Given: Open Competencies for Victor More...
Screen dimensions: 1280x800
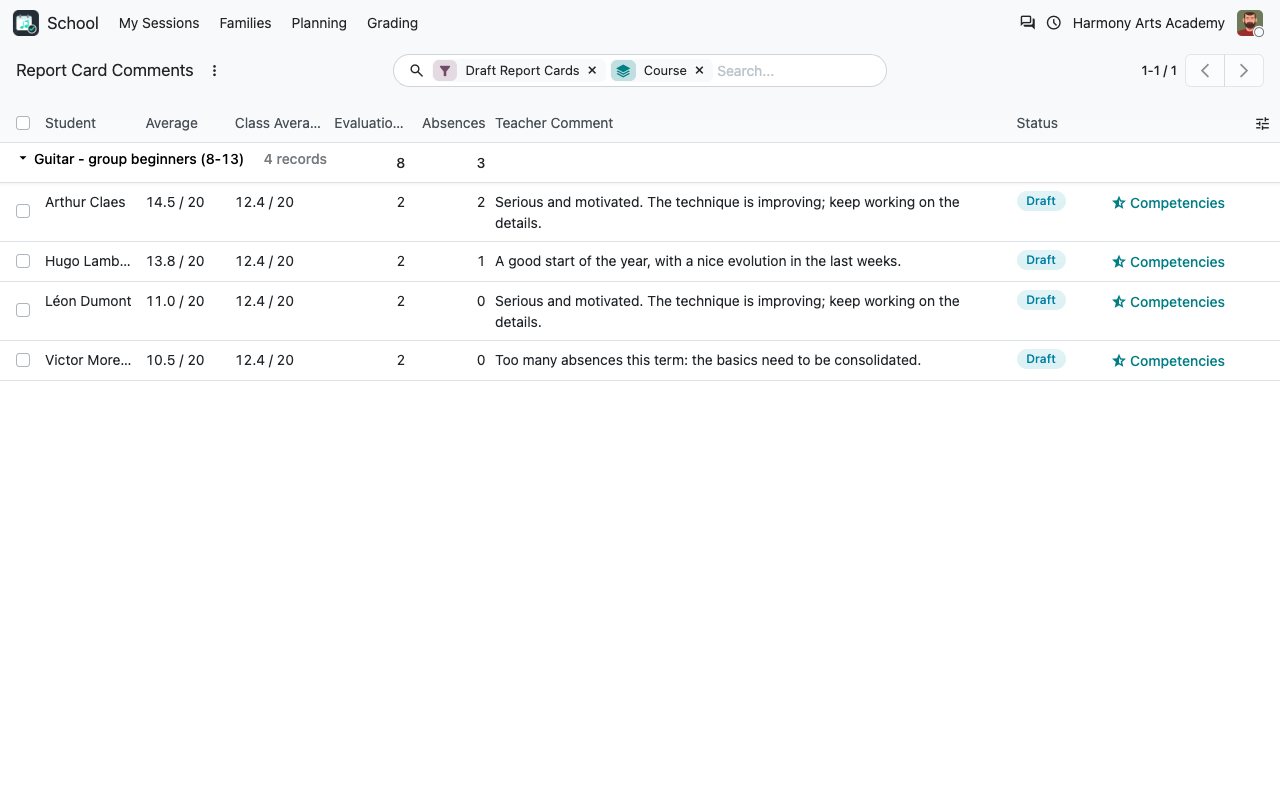Looking at the screenshot, I should [1168, 361].
